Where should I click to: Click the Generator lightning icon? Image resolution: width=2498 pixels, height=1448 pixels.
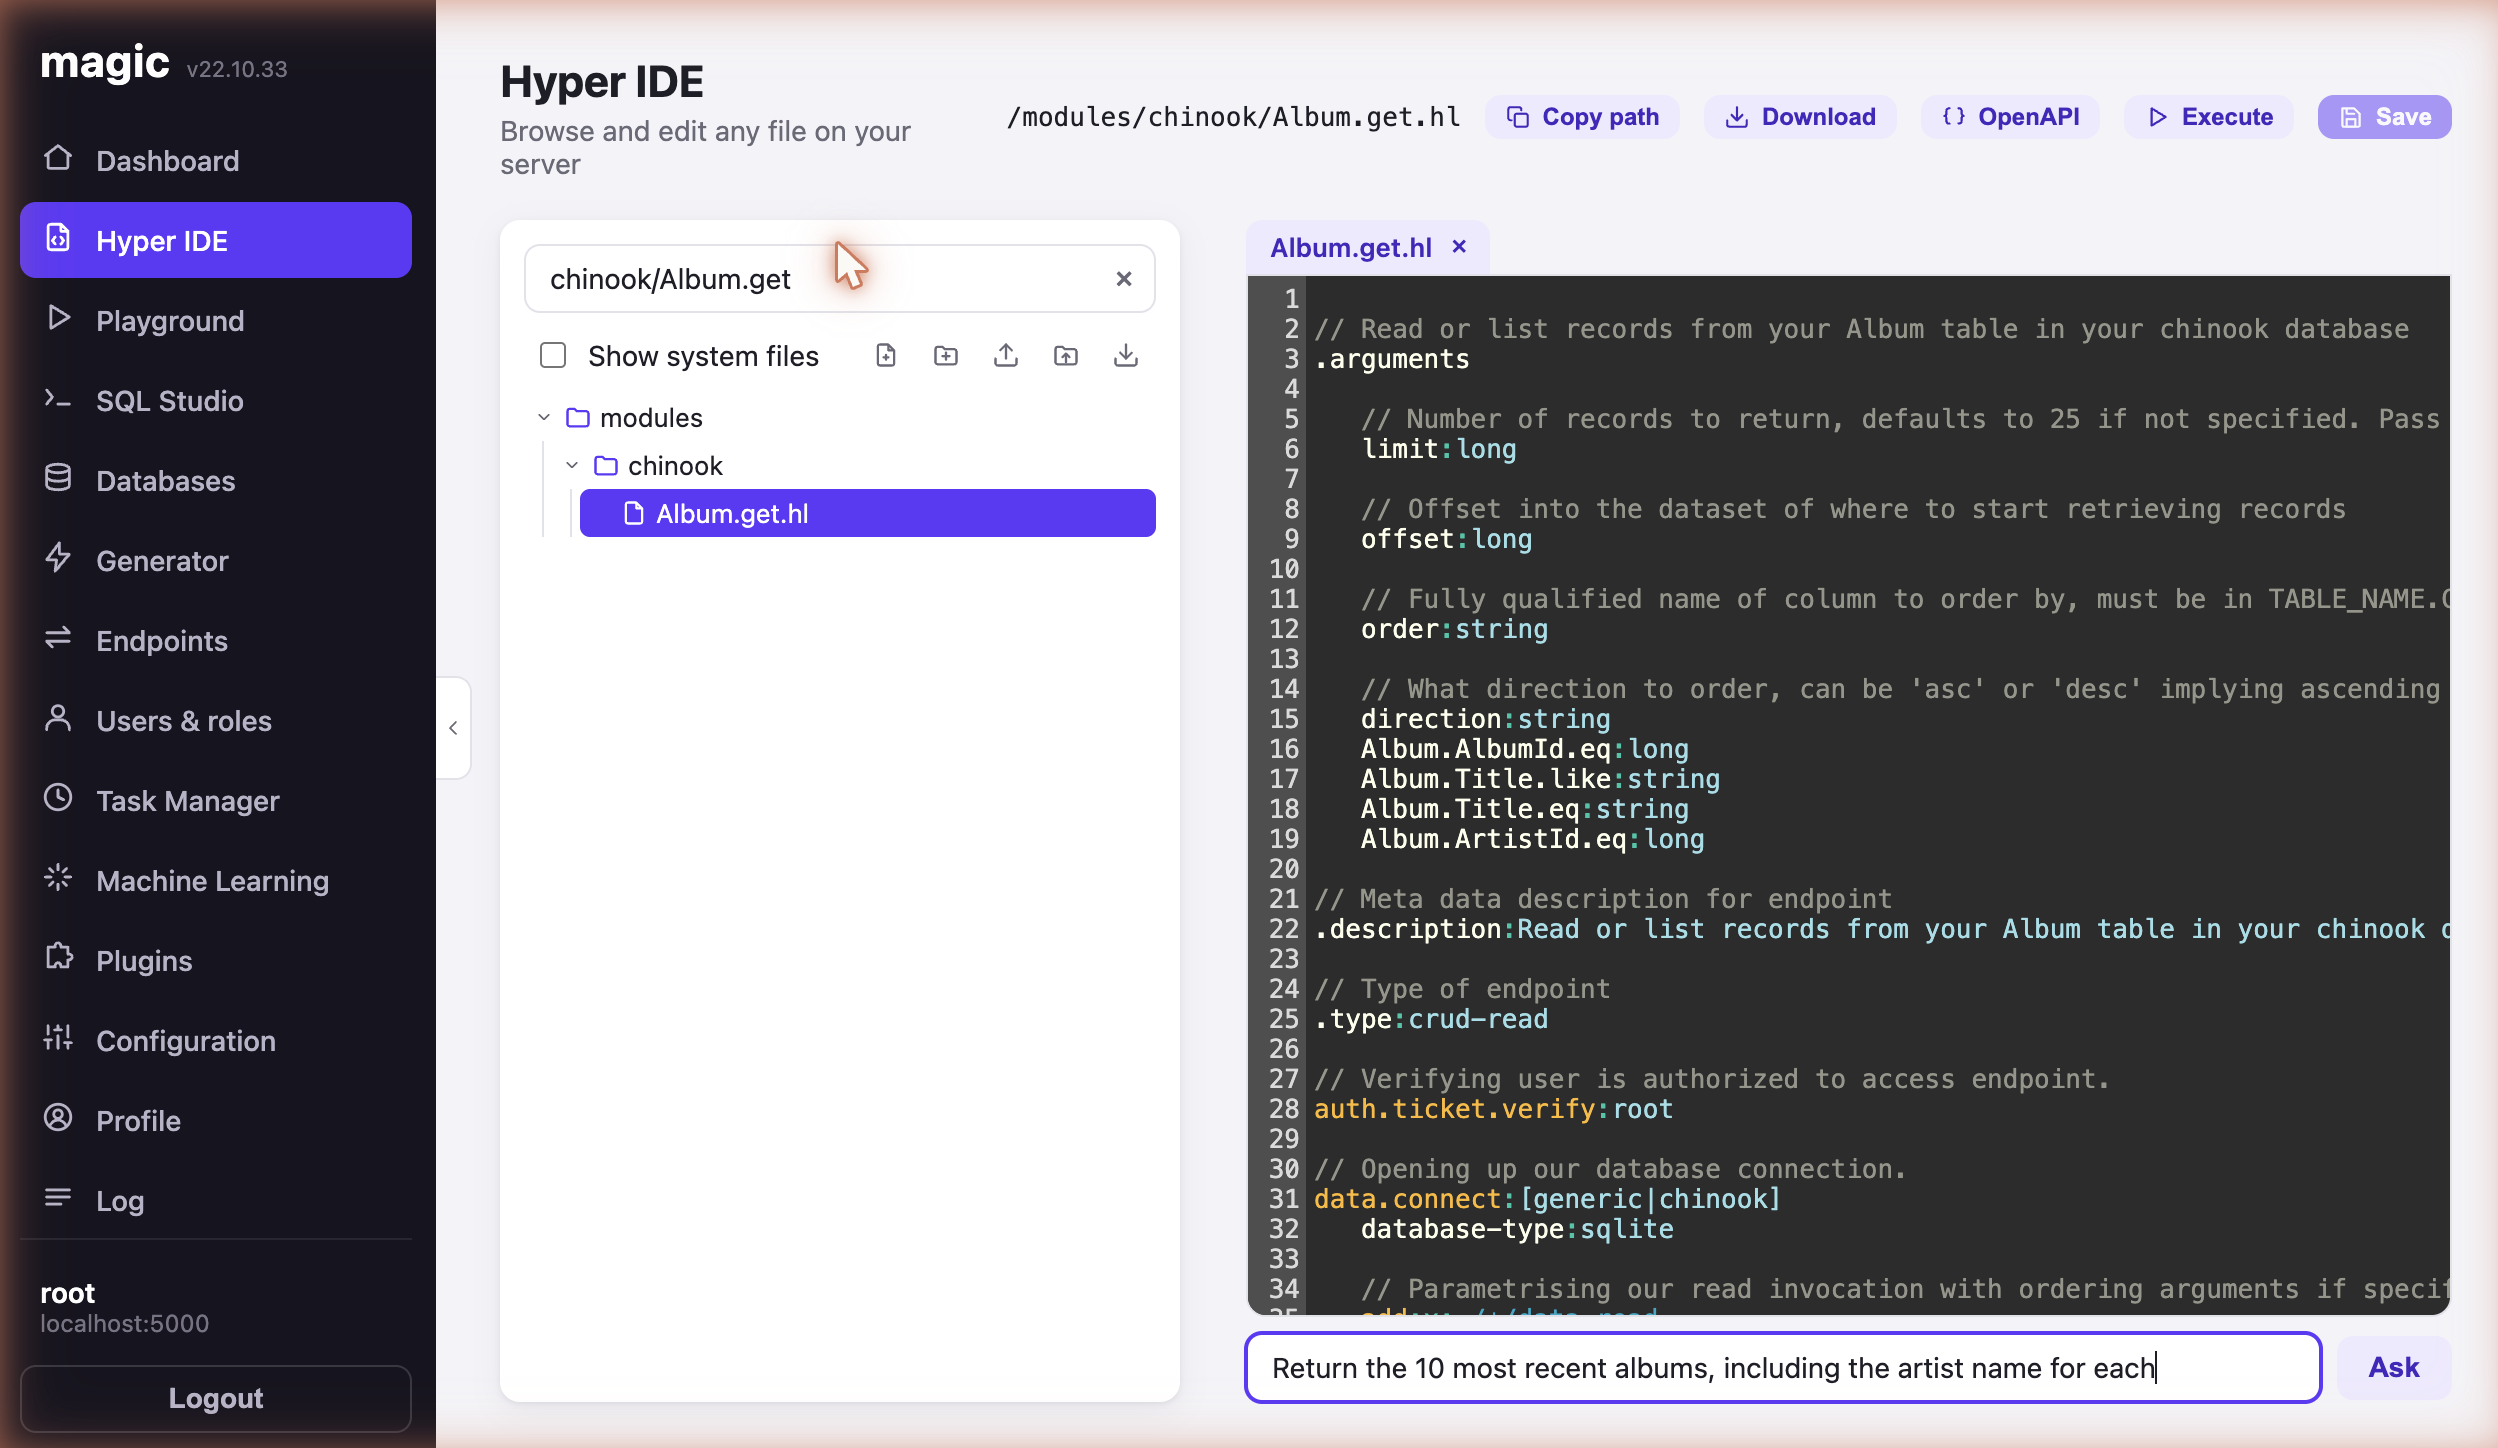58,559
